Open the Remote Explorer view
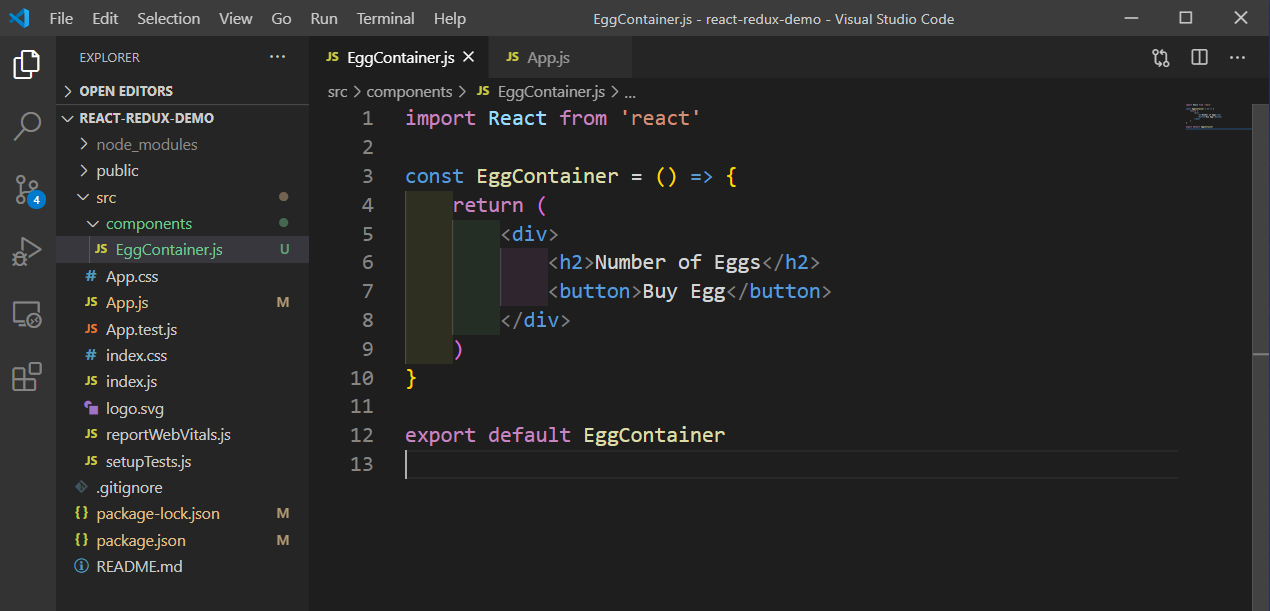The width and height of the screenshot is (1270, 611). coord(27,315)
